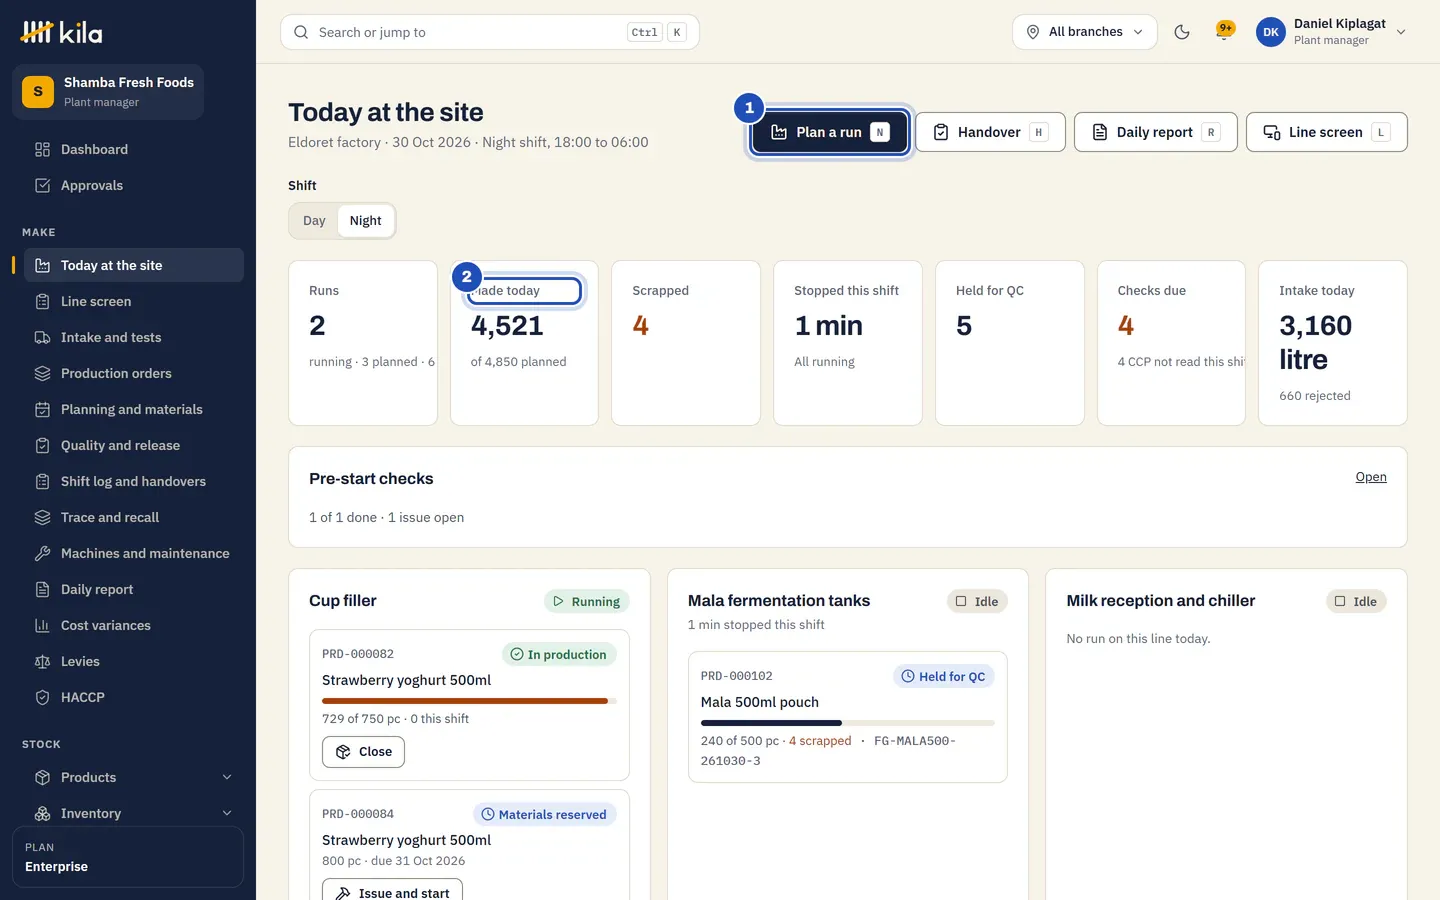Click the Plan a run button
Viewport: 1440px width, 900px height.
coord(830,132)
